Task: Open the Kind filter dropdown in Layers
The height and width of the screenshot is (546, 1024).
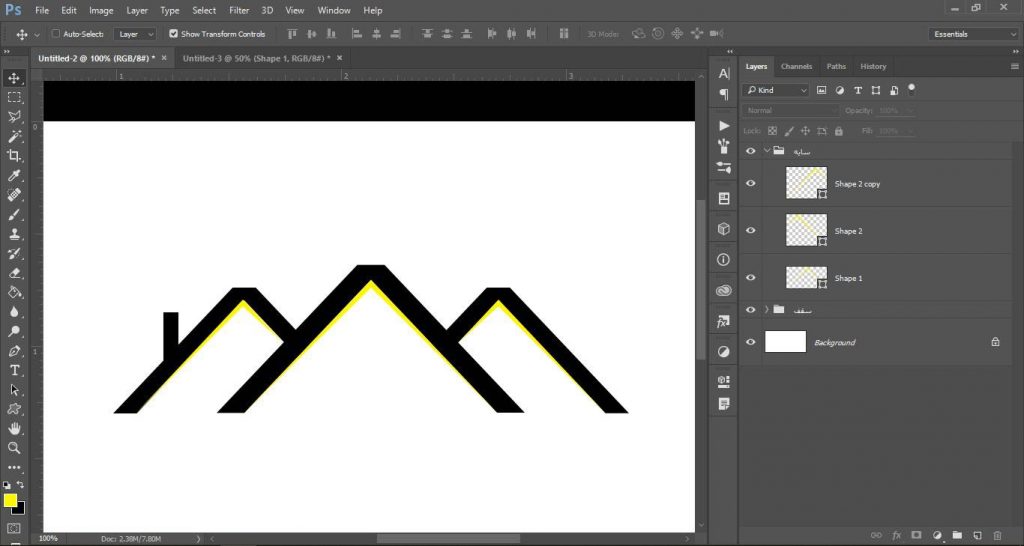Action: pyautogui.click(x=777, y=90)
